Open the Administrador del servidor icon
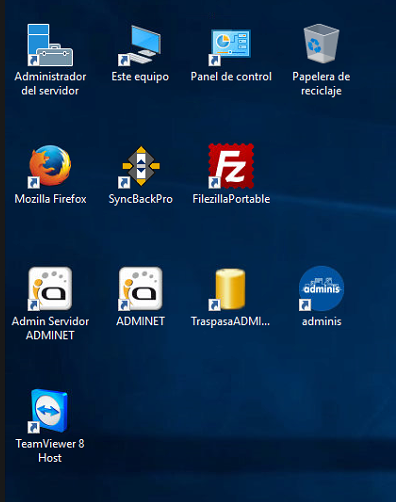The height and width of the screenshot is (502, 396). tap(50, 45)
